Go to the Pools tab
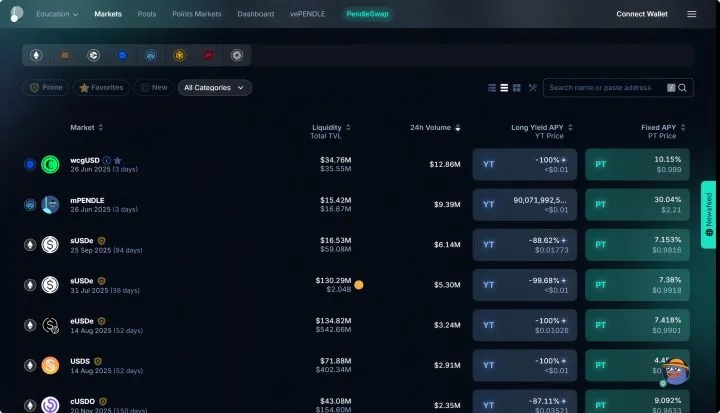This screenshot has height=413, width=720. click(x=146, y=14)
